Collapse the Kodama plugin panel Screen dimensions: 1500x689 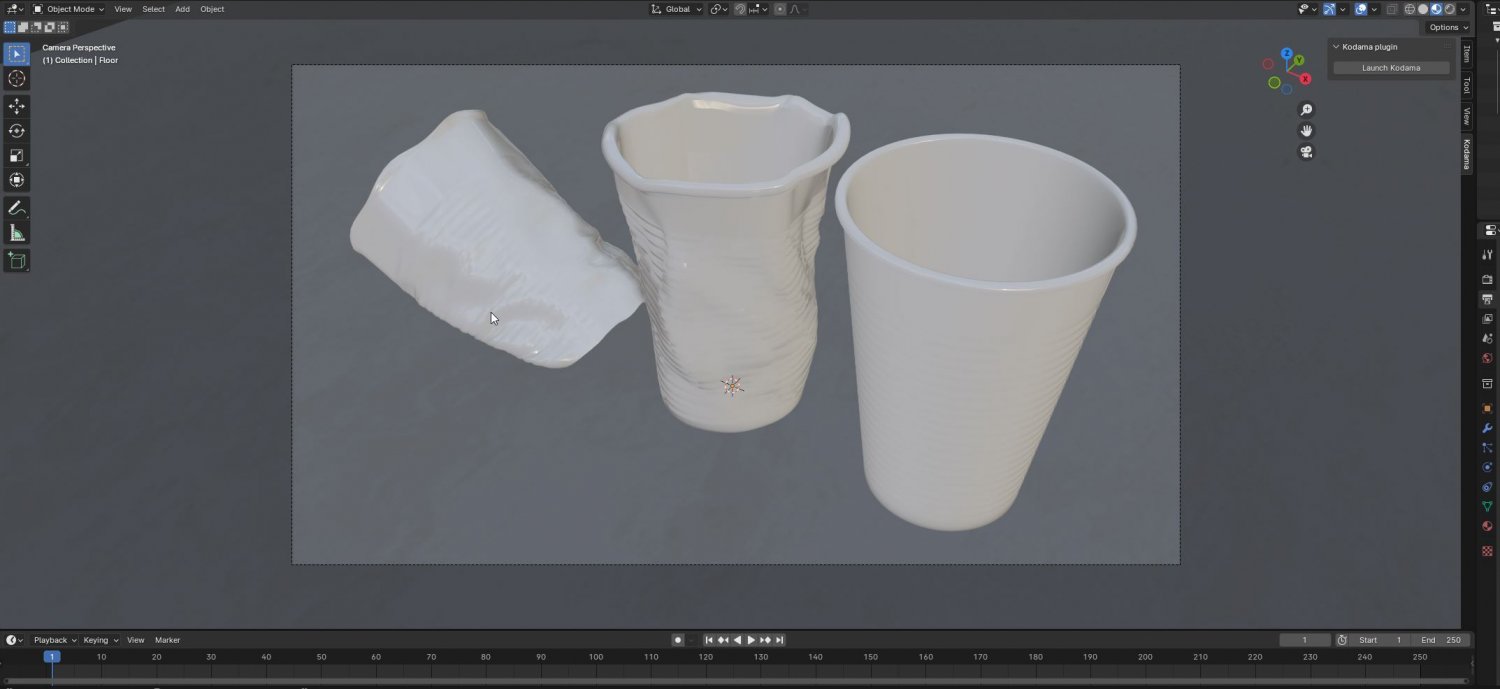[1336, 47]
